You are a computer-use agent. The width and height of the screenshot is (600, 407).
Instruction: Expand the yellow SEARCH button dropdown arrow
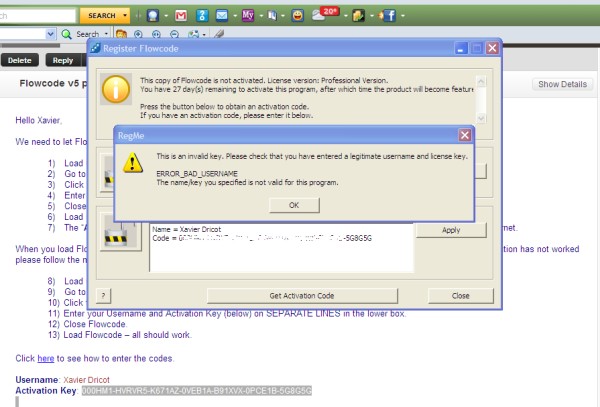pos(125,16)
